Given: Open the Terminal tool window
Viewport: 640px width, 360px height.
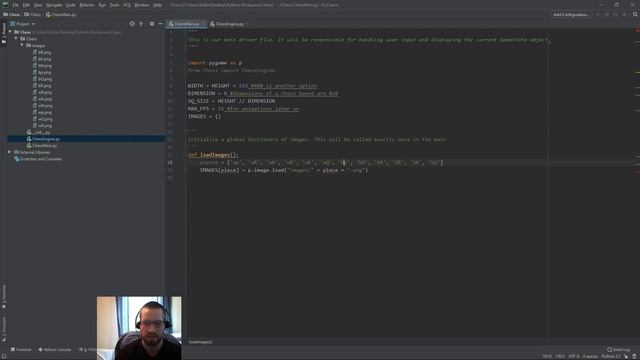Looking at the screenshot, I should tap(21, 350).
